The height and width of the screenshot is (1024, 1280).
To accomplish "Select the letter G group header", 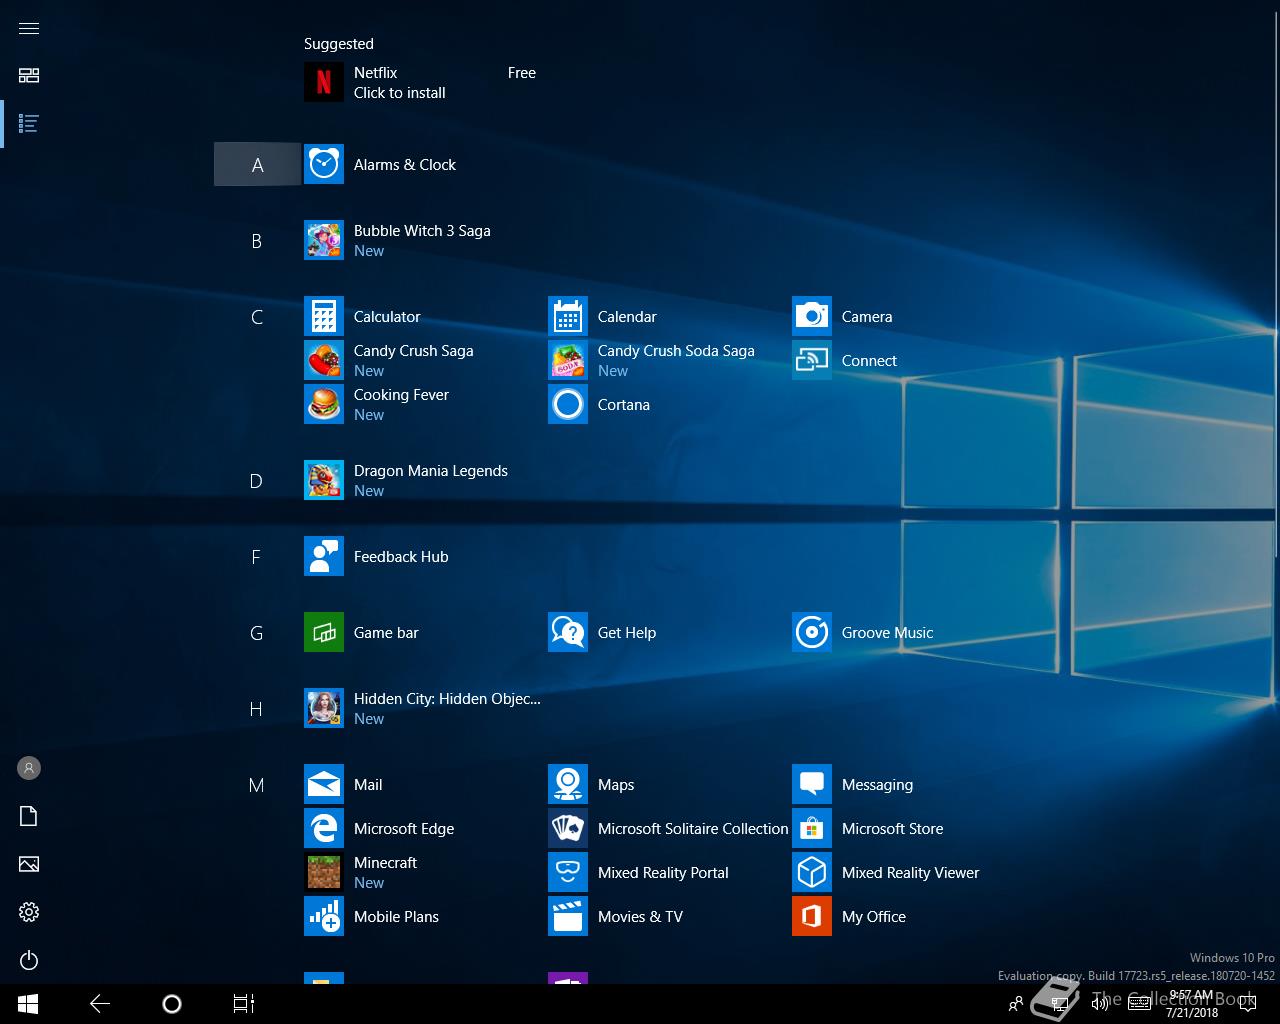I will (x=257, y=632).
